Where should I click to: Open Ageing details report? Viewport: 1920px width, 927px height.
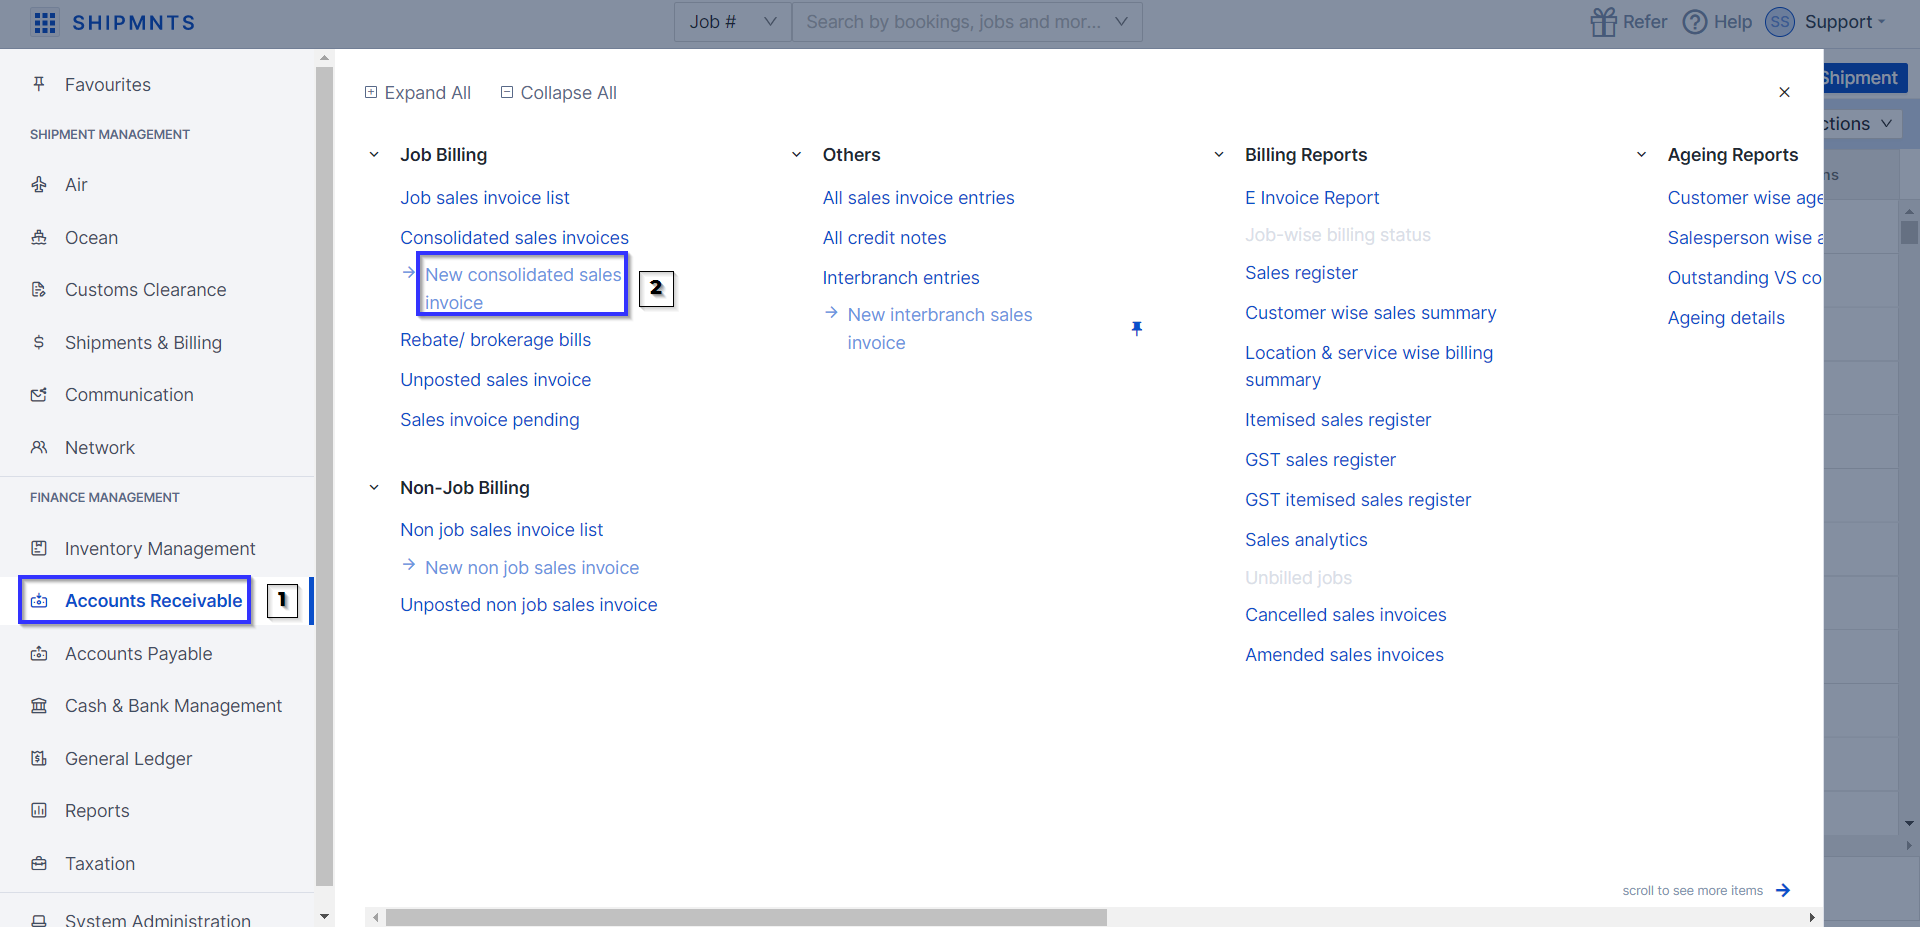tap(1726, 317)
